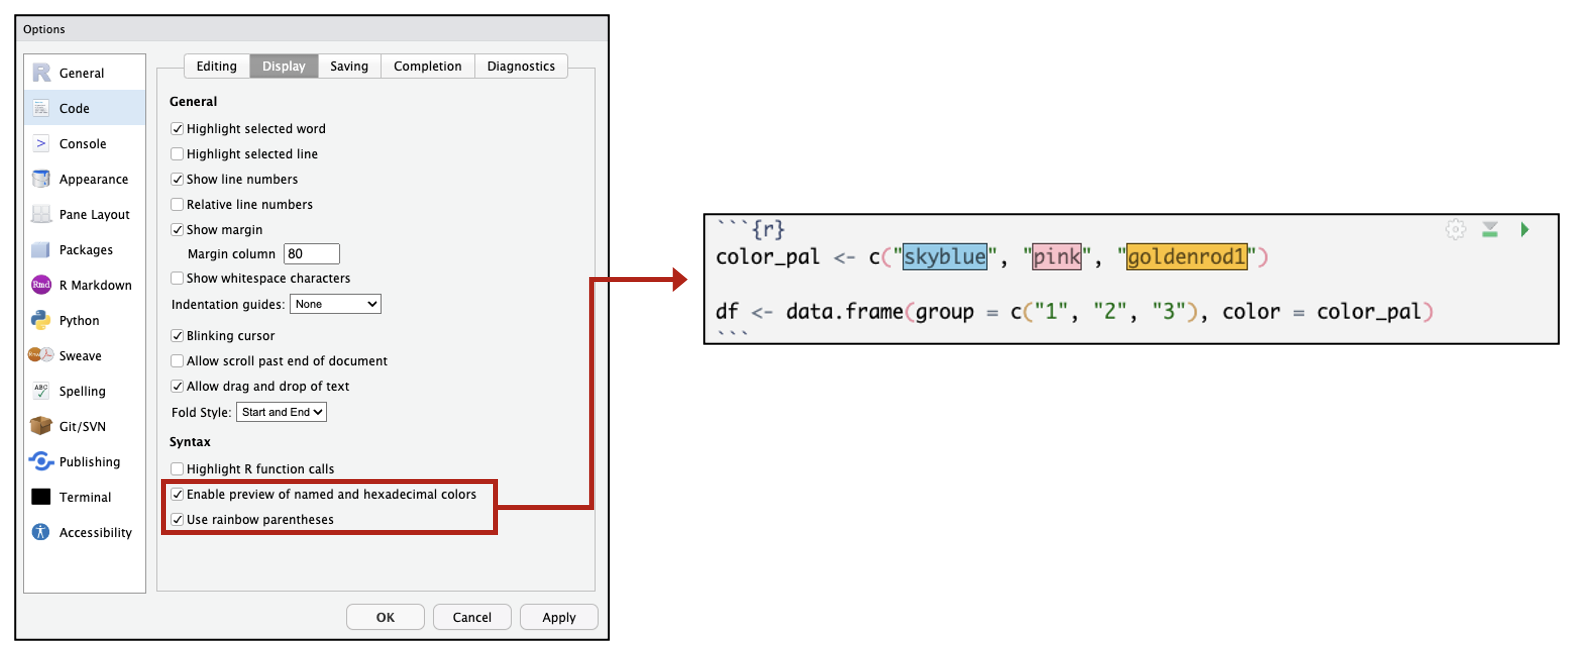
Task: Run all chunks above icon
Action: click(x=1490, y=230)
